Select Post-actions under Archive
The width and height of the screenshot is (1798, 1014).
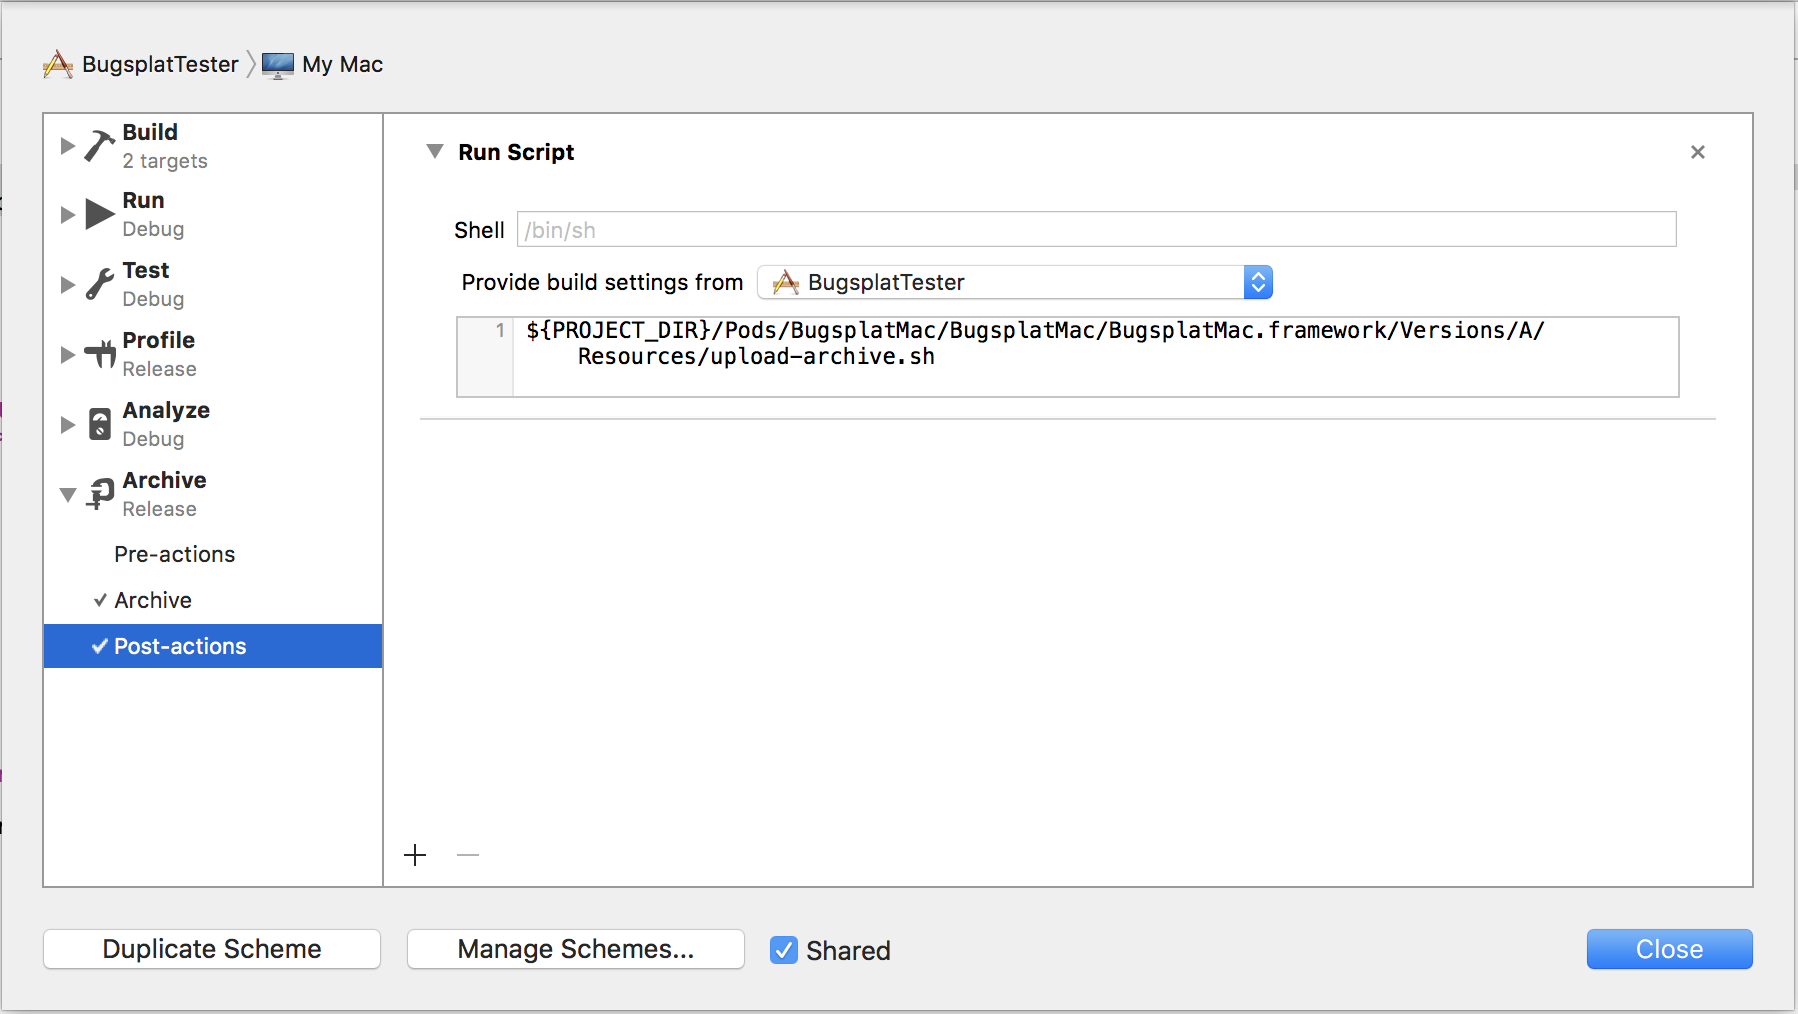point(213,646)
